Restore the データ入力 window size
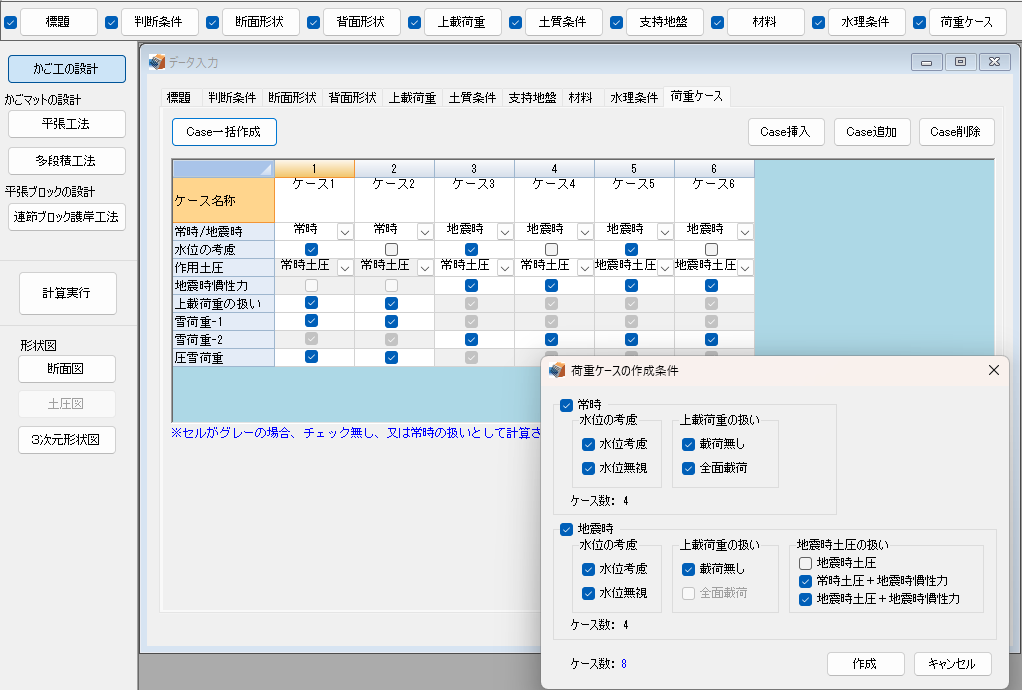The image size is (1022, 690). [960, 62]
